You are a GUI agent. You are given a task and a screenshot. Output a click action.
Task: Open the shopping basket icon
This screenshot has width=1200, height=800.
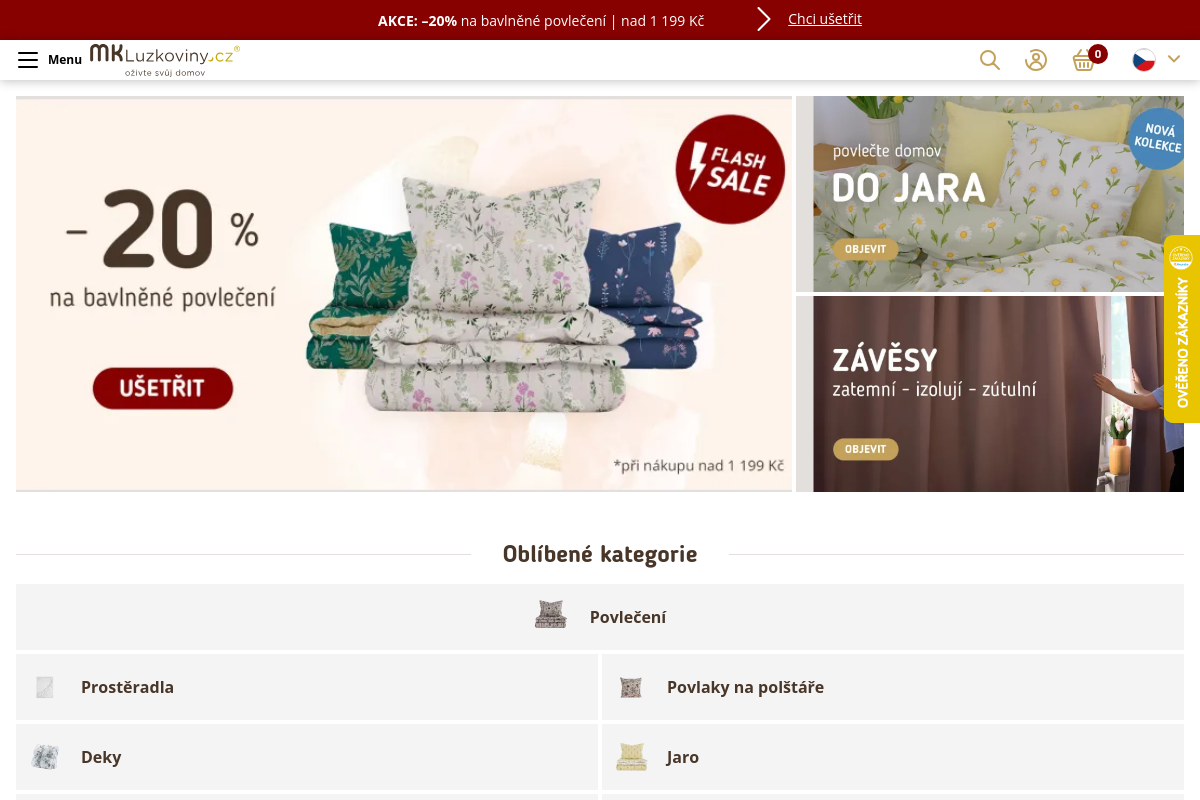tap(1084, 60)
